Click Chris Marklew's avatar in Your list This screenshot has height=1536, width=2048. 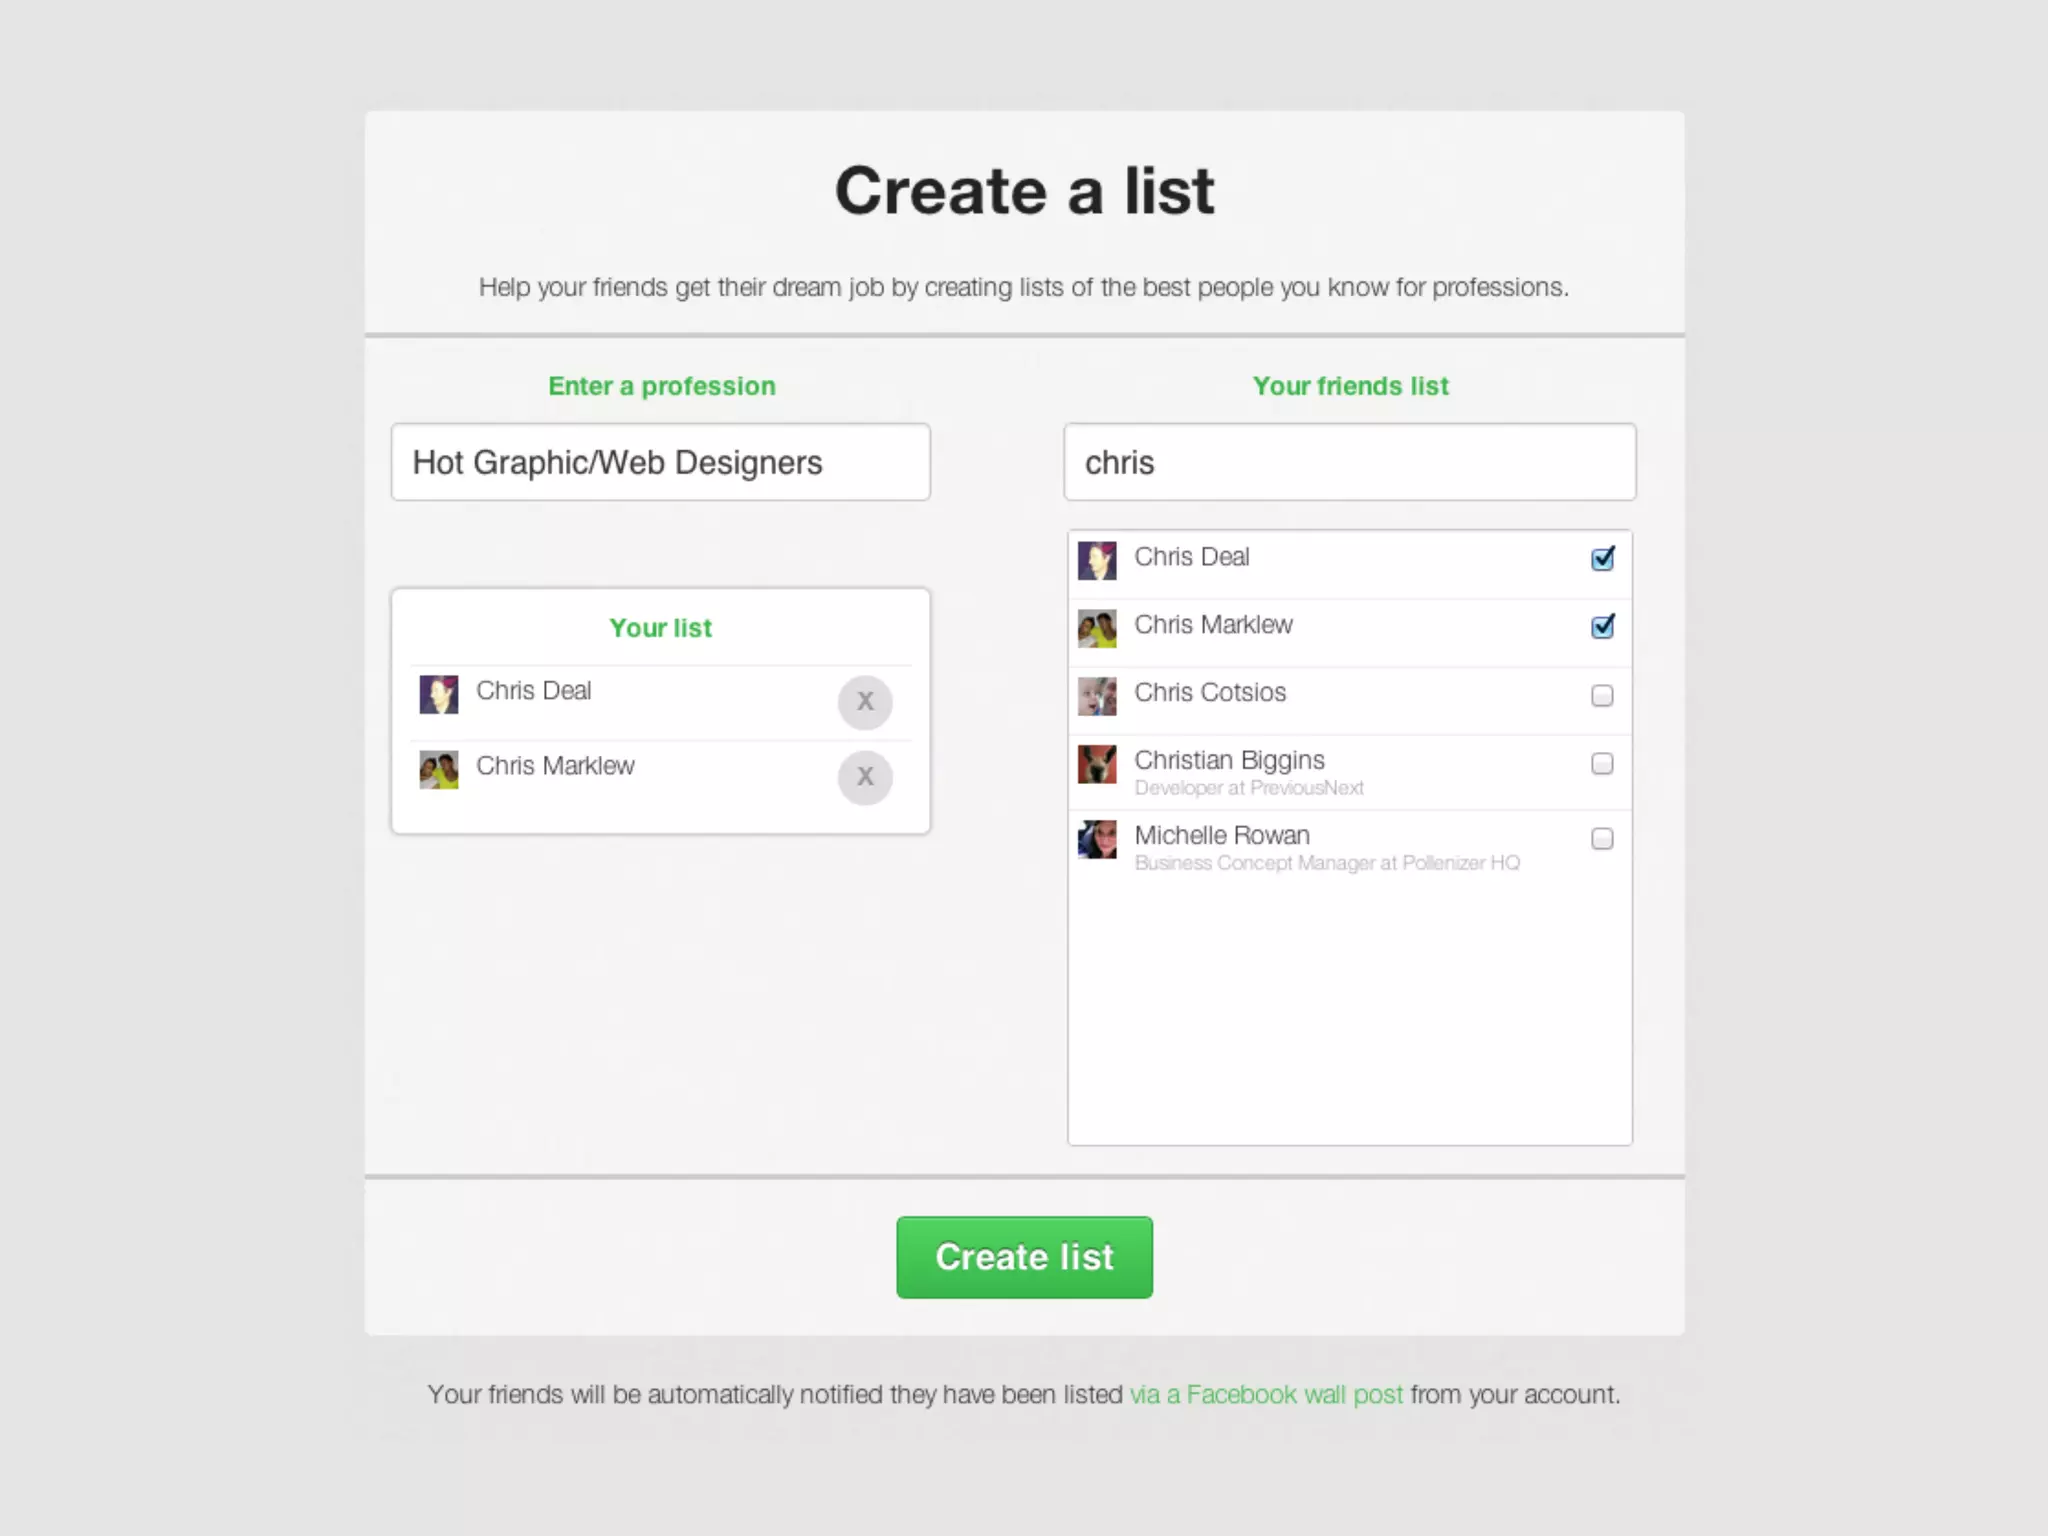coord(438,769)
